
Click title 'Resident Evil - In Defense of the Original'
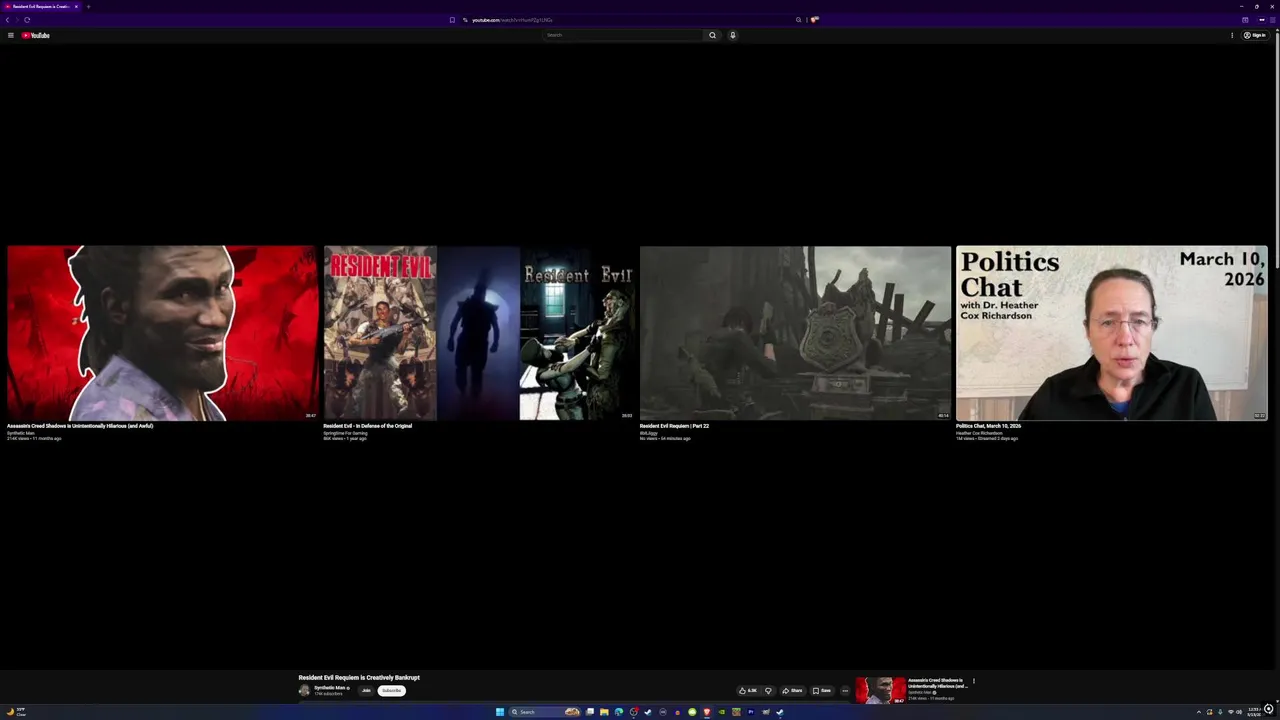367,426
